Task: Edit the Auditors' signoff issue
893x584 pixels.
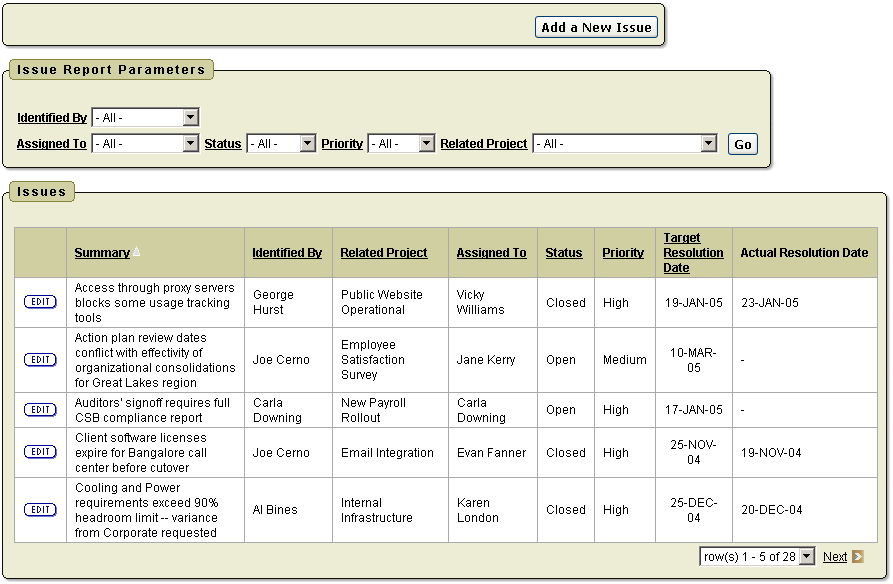Action: coord(40,410)
